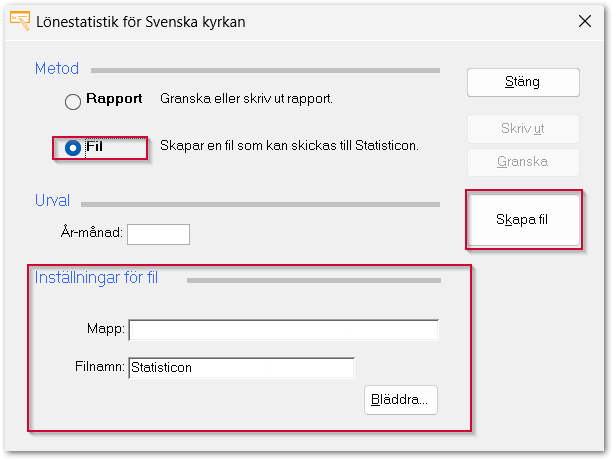
Task: Select the Rapport radio button
Action: pos(72,101)
